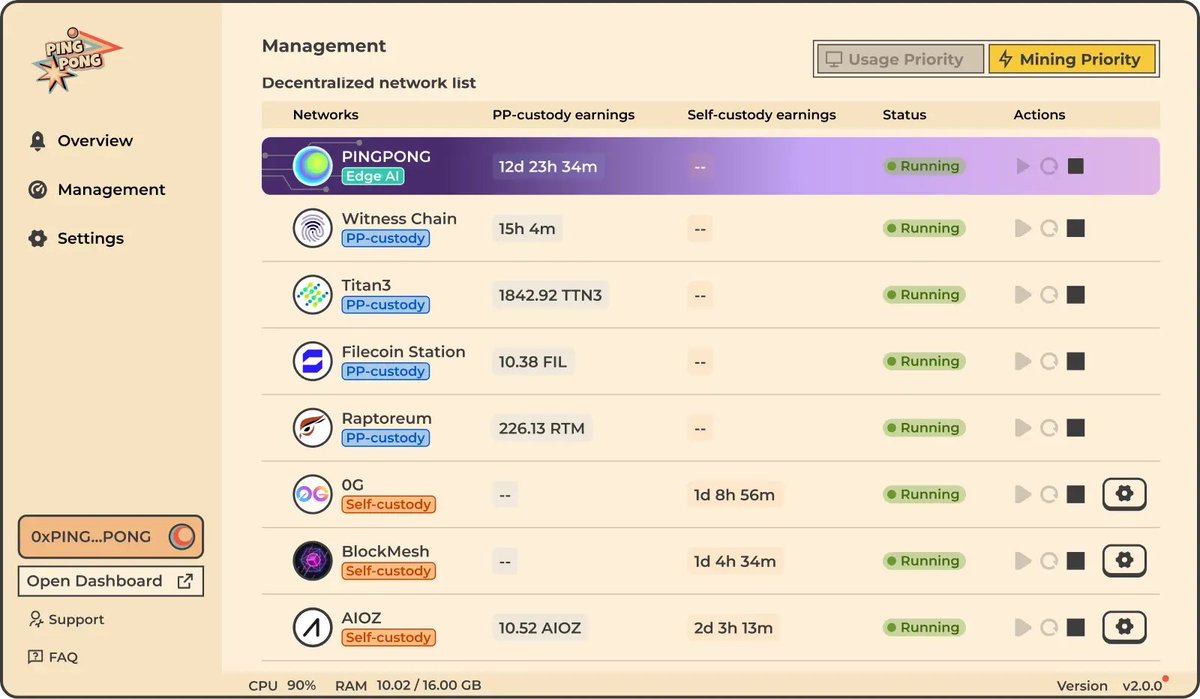Open the Settings page
1200x699 pixels.
point(76,239)
